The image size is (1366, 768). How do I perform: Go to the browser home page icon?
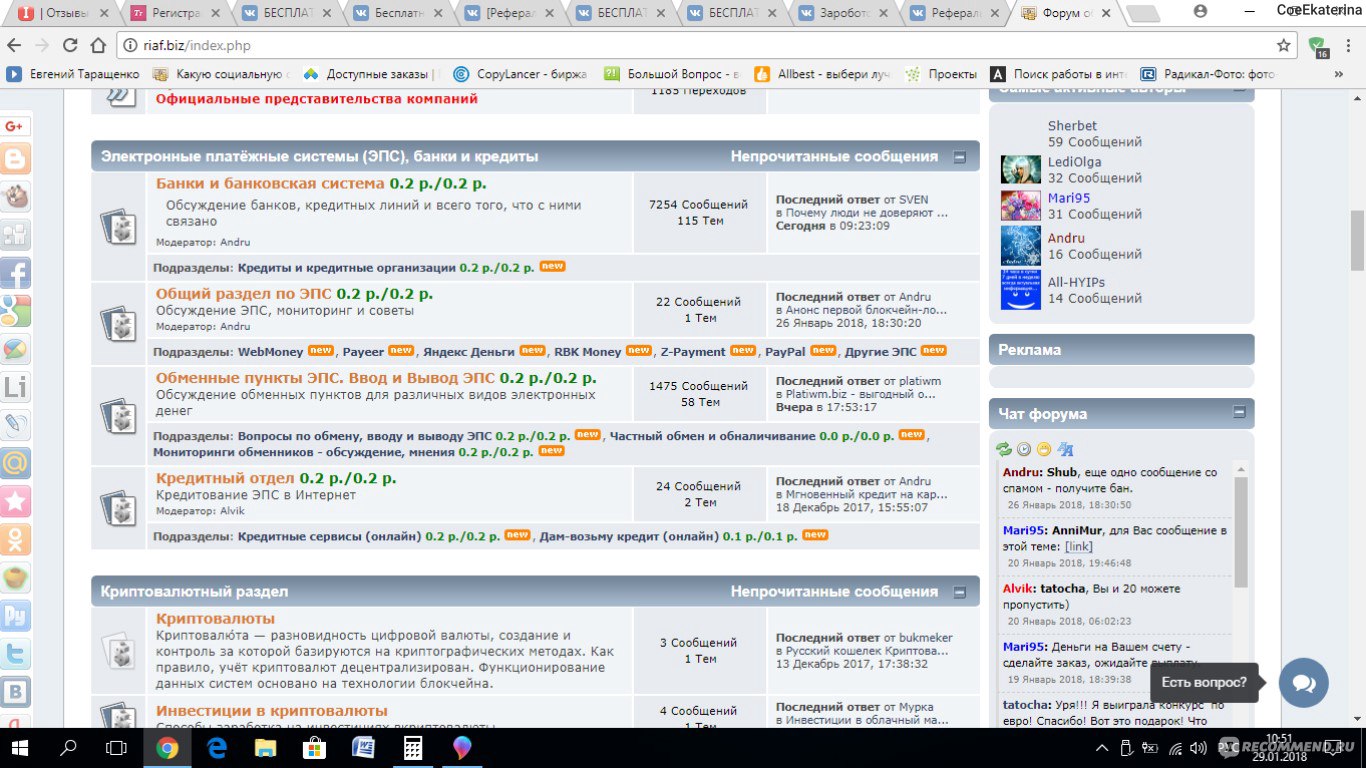pos(98,45)
